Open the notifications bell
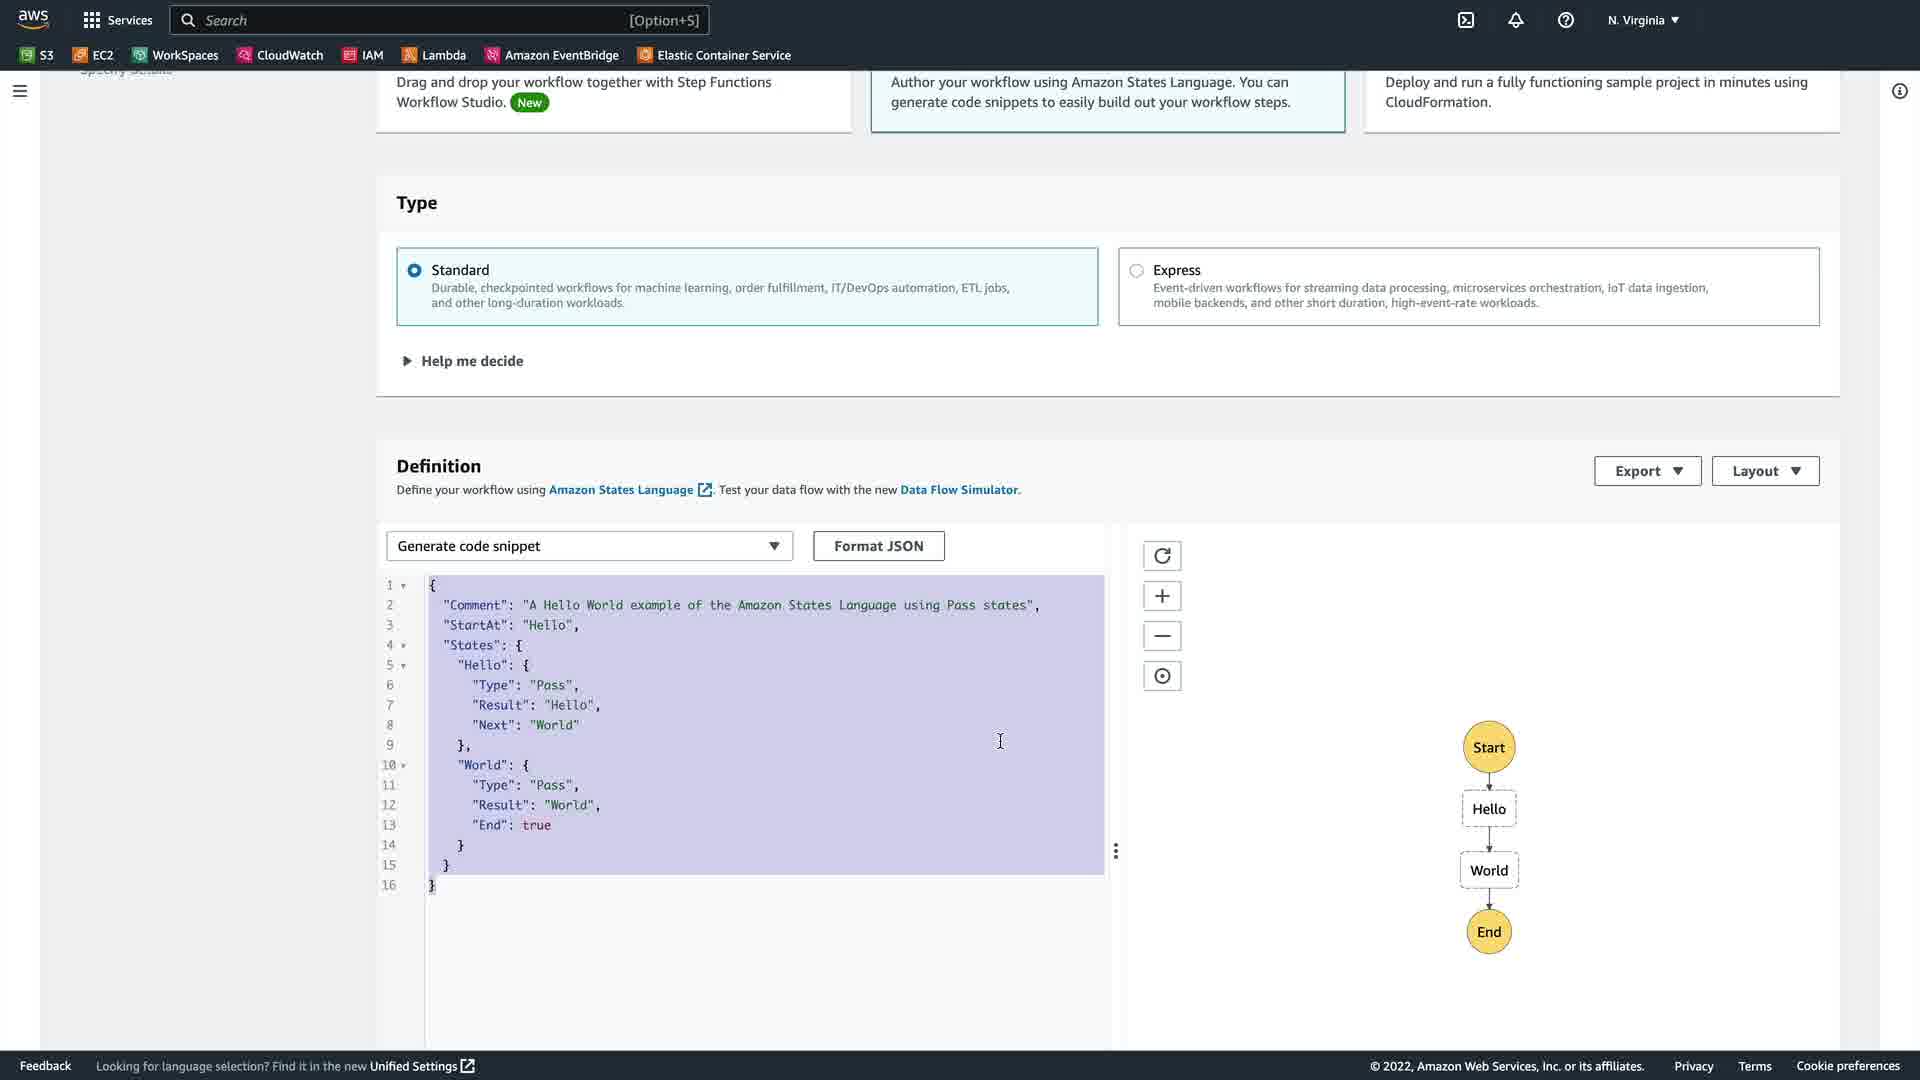This screenshot has width=1920, height=1080. (x=1516, y=20)
